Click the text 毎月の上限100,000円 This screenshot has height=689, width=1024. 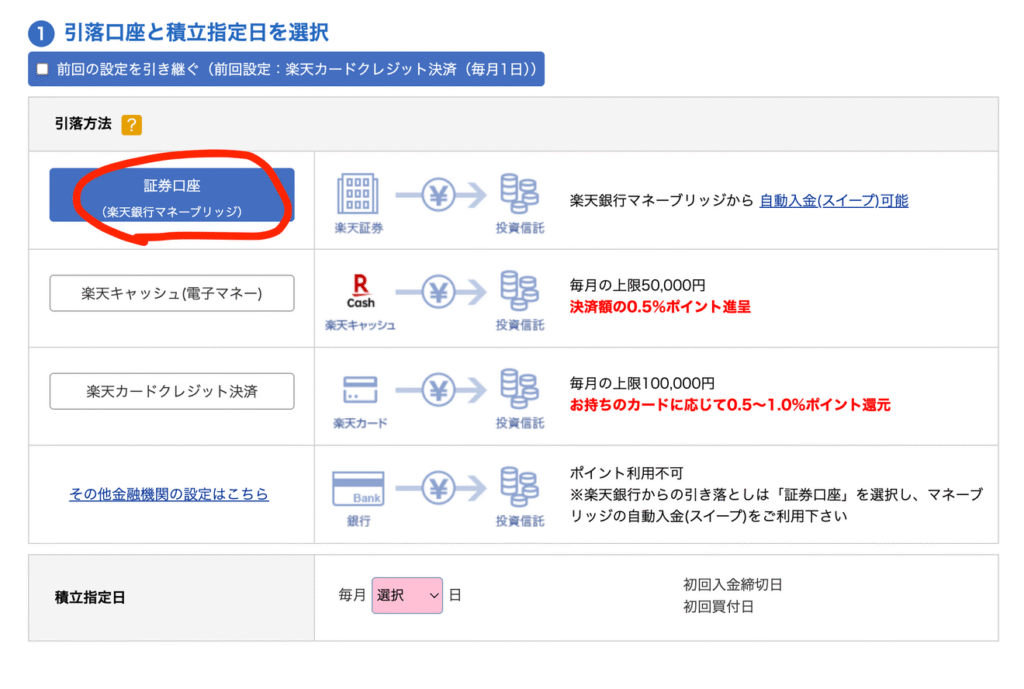[x=642, y=383]
